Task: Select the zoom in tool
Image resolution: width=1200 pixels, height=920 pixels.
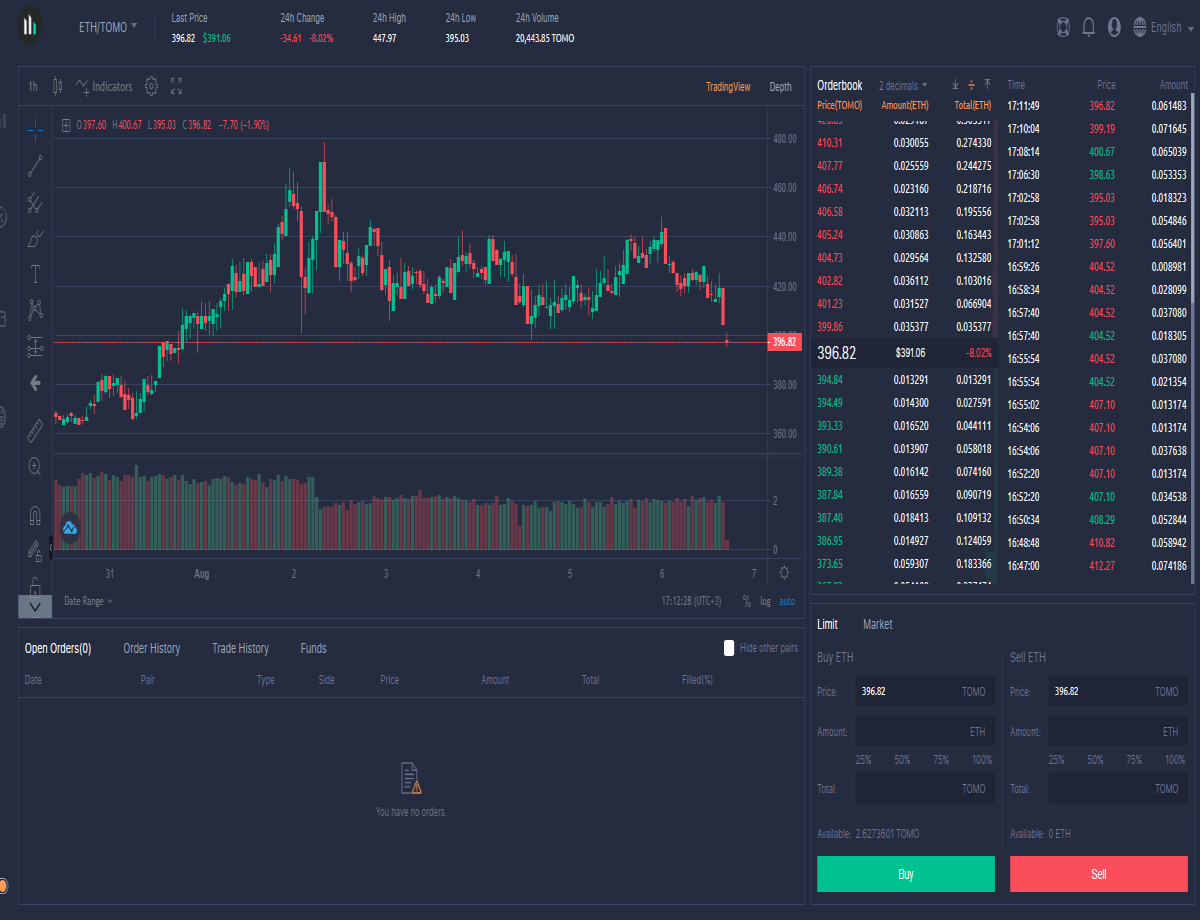Action: click(x=35, y=466)
